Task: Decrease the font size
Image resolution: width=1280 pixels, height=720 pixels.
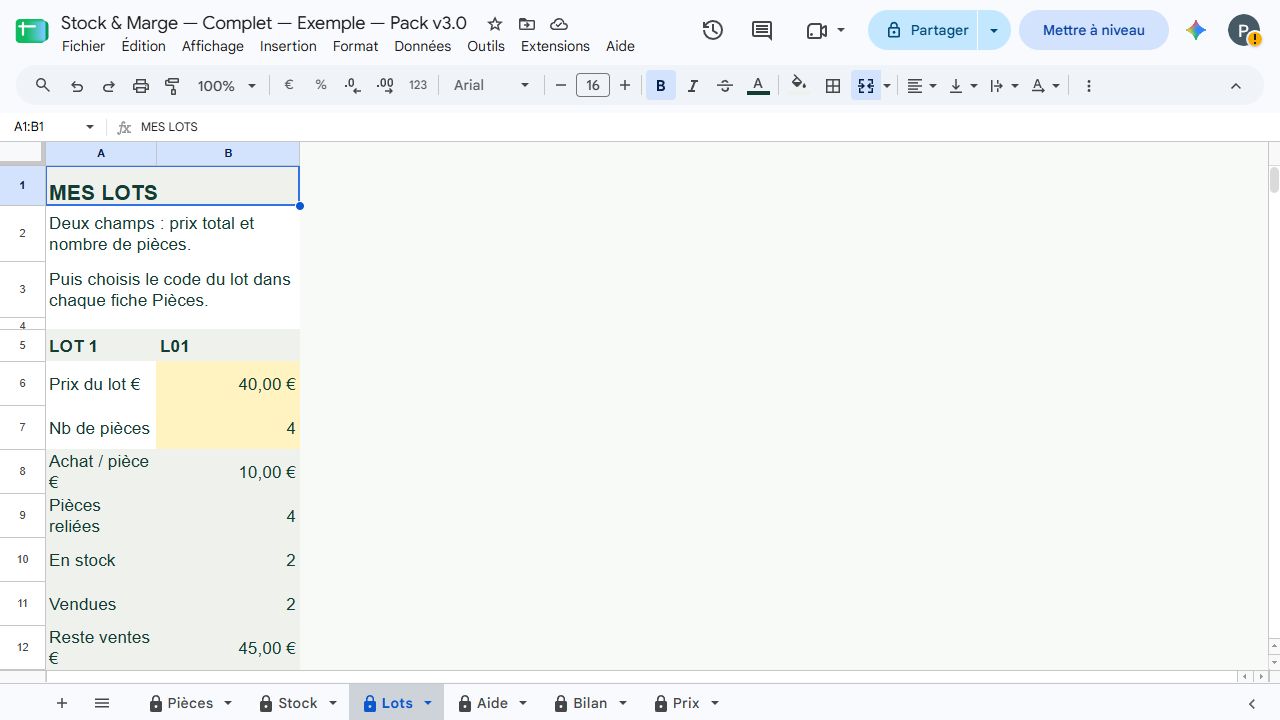Action: tap(560, 86)
